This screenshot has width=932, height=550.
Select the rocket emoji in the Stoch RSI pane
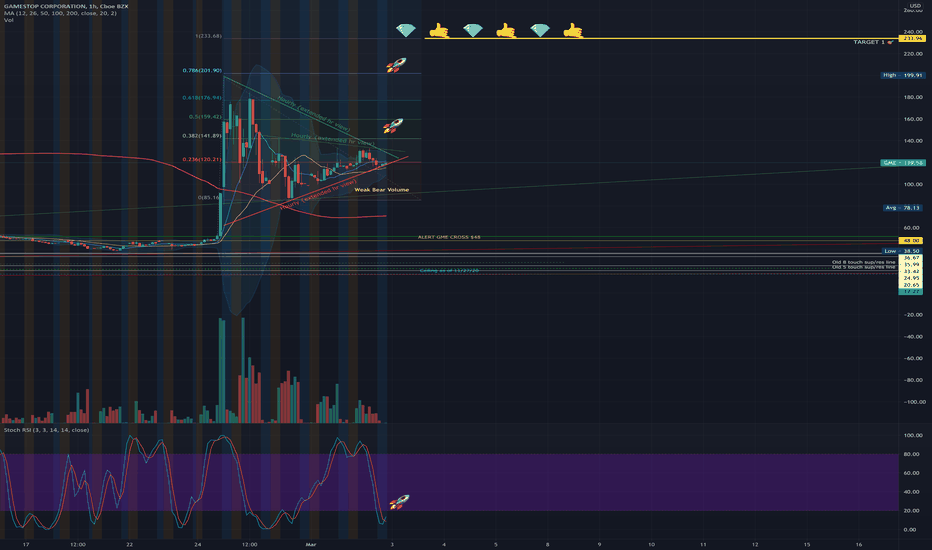click(x=399, y=502)
